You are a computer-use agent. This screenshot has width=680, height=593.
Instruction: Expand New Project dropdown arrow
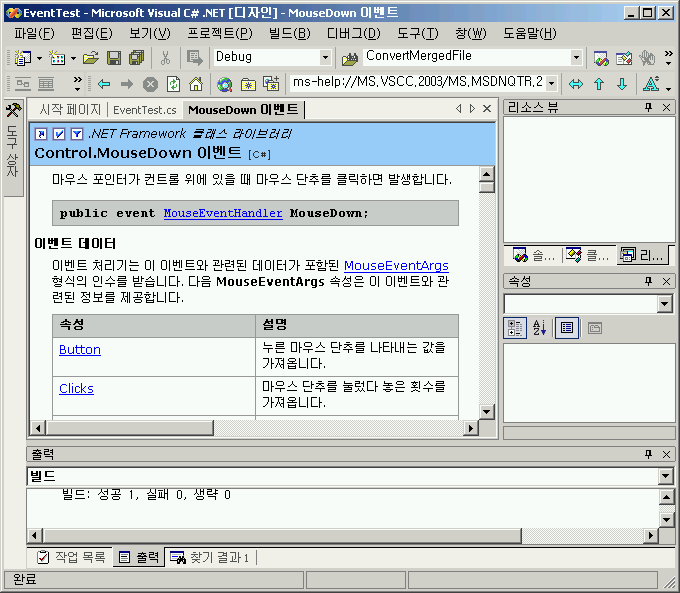(x=39, y=58)
